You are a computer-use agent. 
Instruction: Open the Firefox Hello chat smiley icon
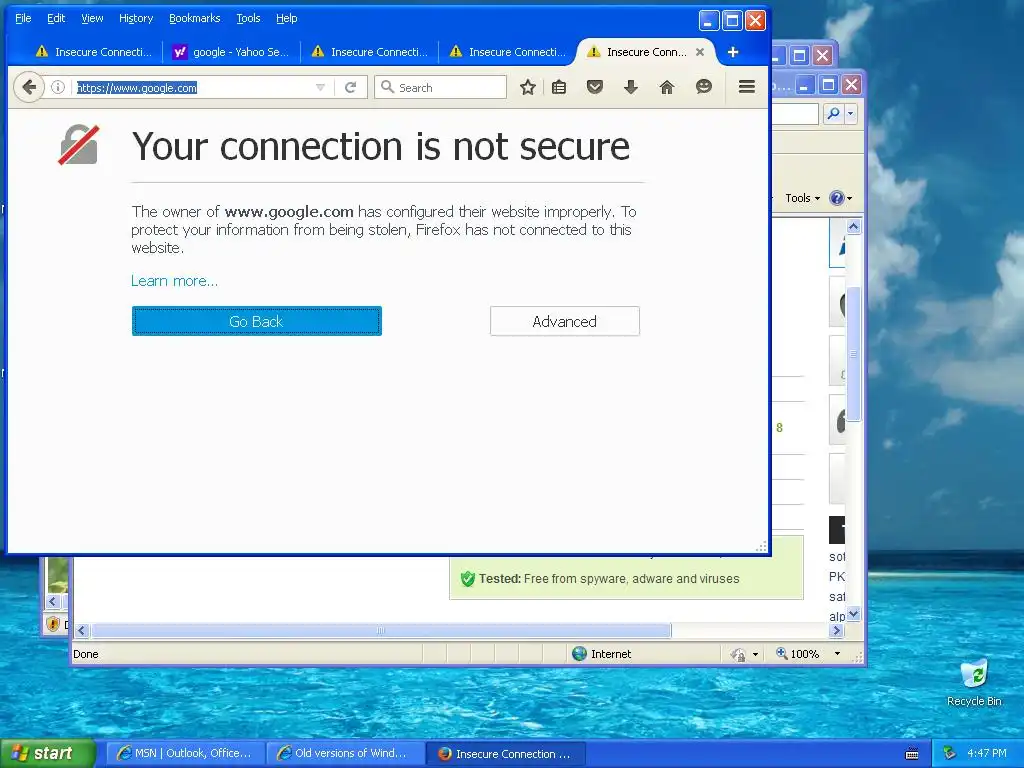coord(703,87)
